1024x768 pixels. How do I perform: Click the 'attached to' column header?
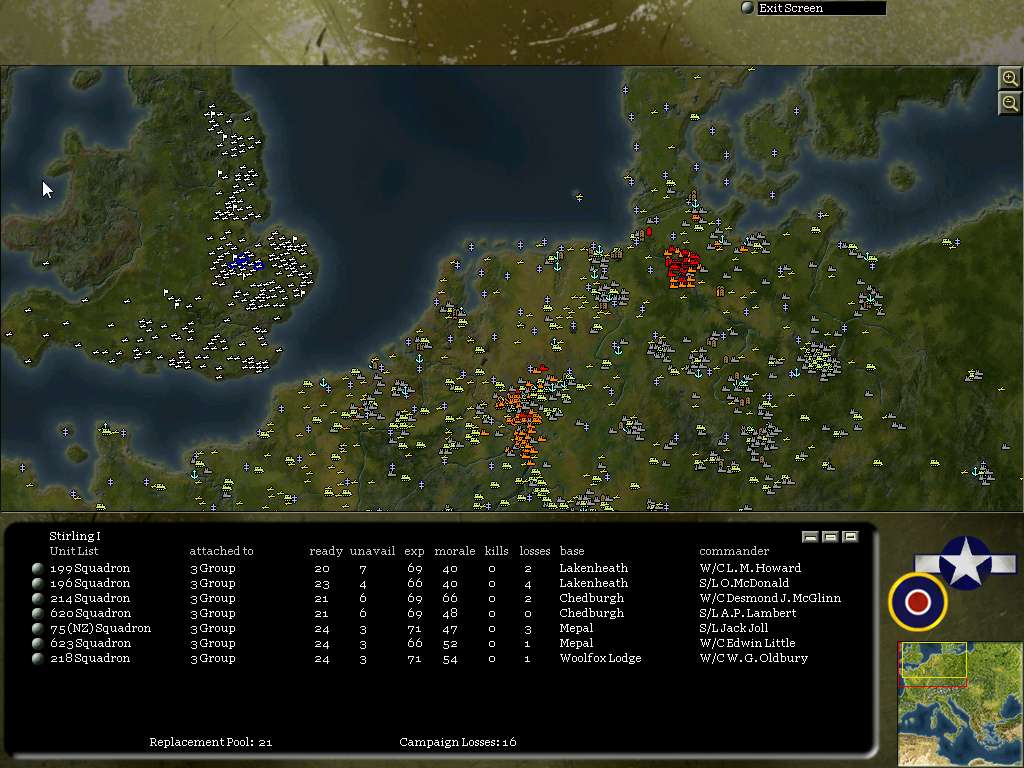[221, 551]
